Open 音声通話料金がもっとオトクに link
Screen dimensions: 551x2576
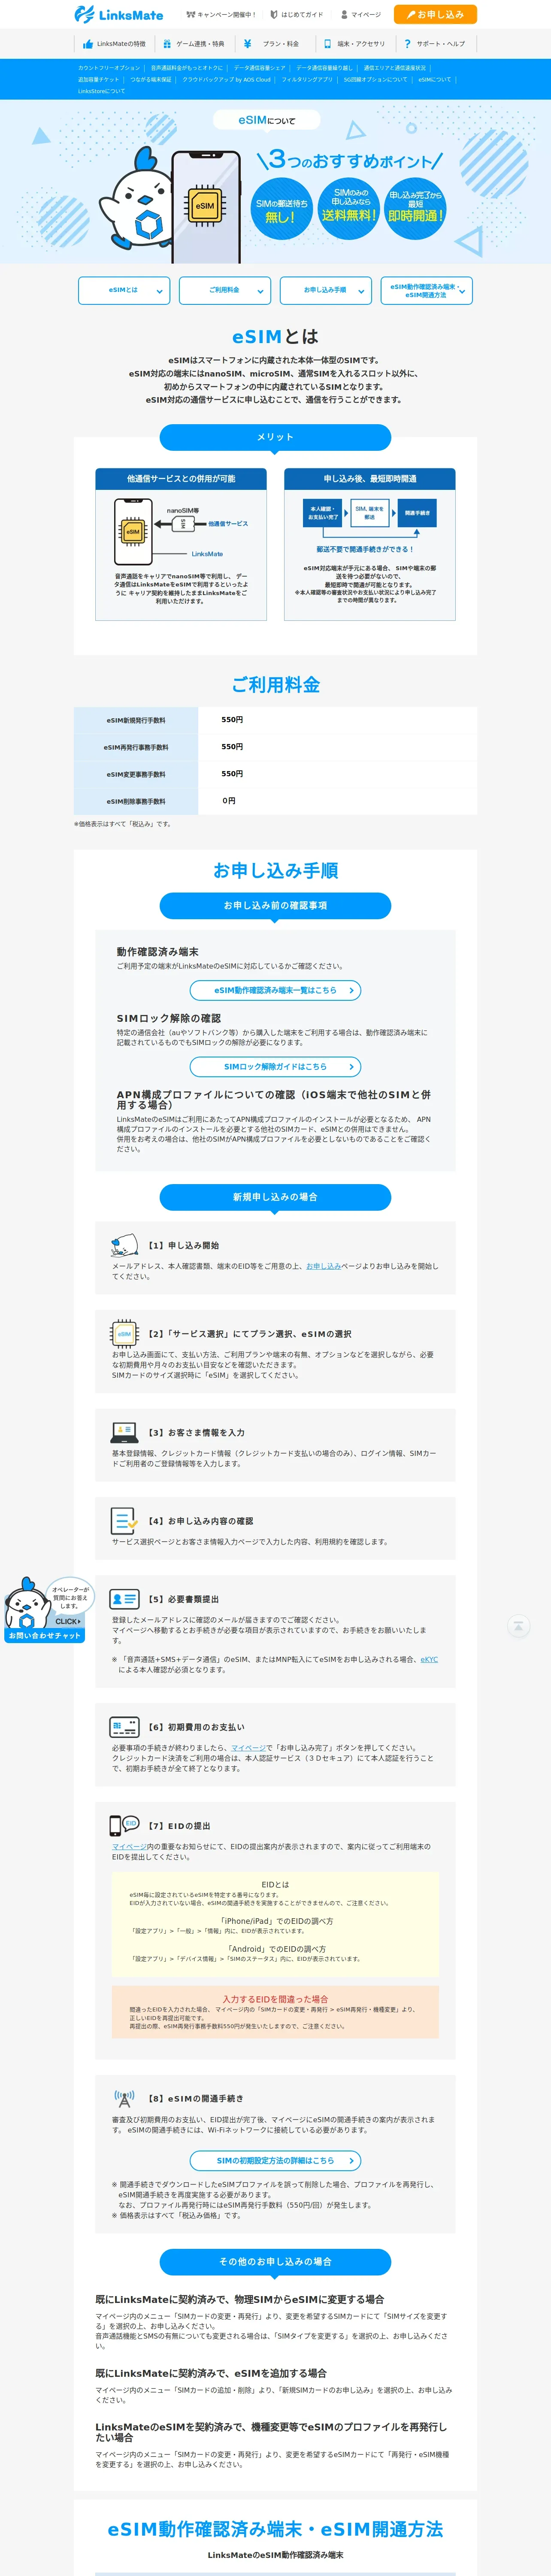pos(187,68)
